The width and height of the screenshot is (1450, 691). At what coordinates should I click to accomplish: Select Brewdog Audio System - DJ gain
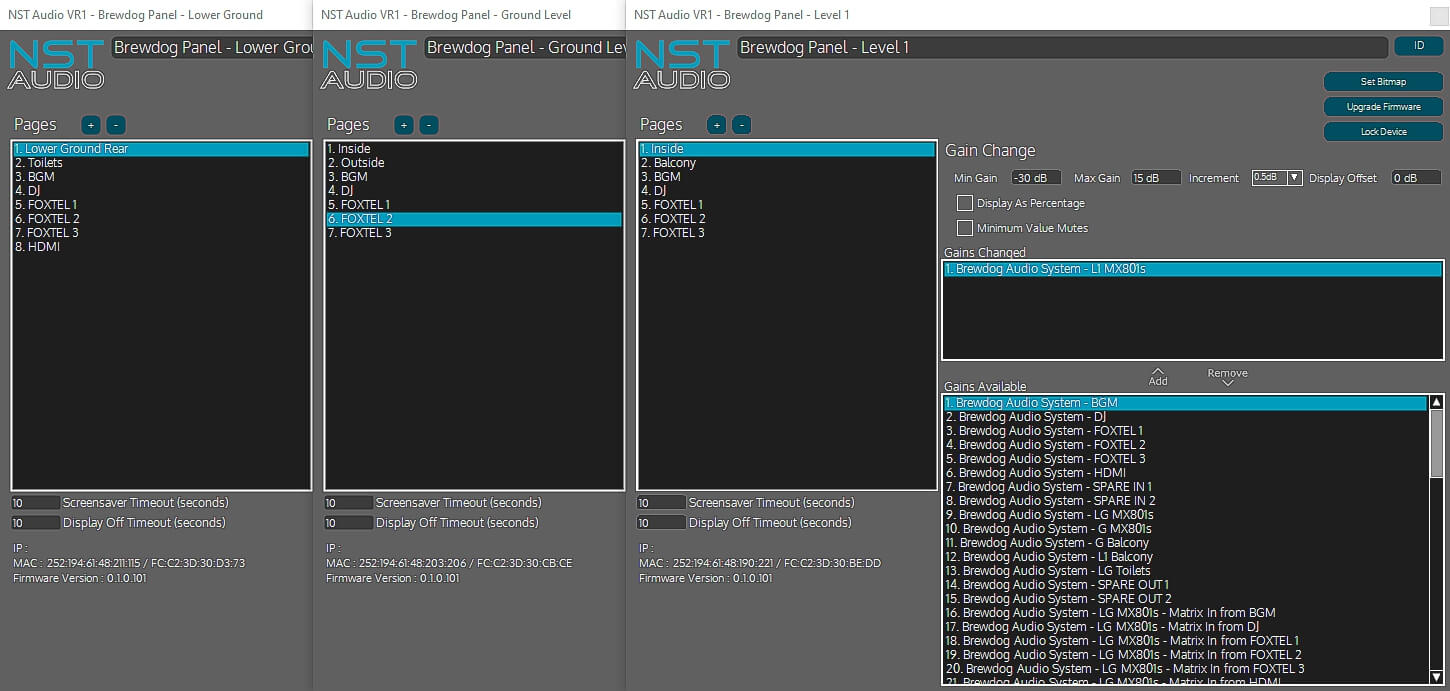(1186, 417)
